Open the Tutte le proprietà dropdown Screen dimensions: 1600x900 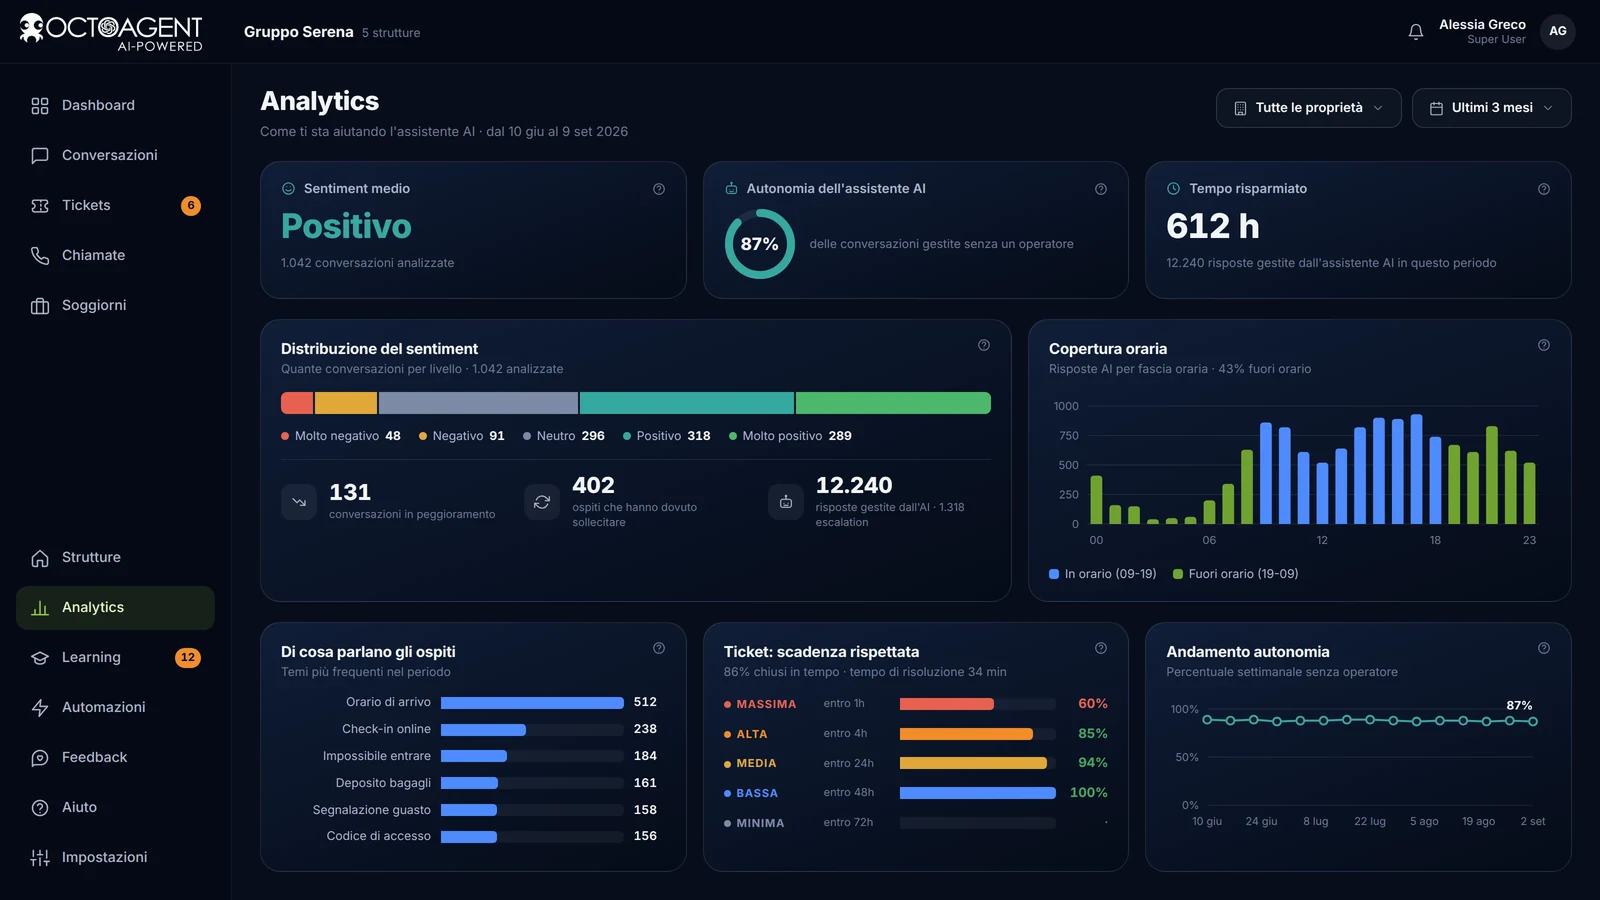1308,108
